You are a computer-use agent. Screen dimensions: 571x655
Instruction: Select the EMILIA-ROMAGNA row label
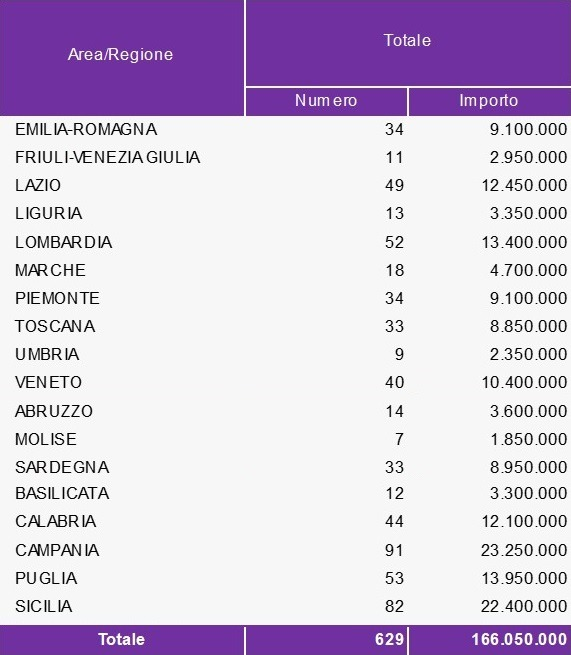86,129
